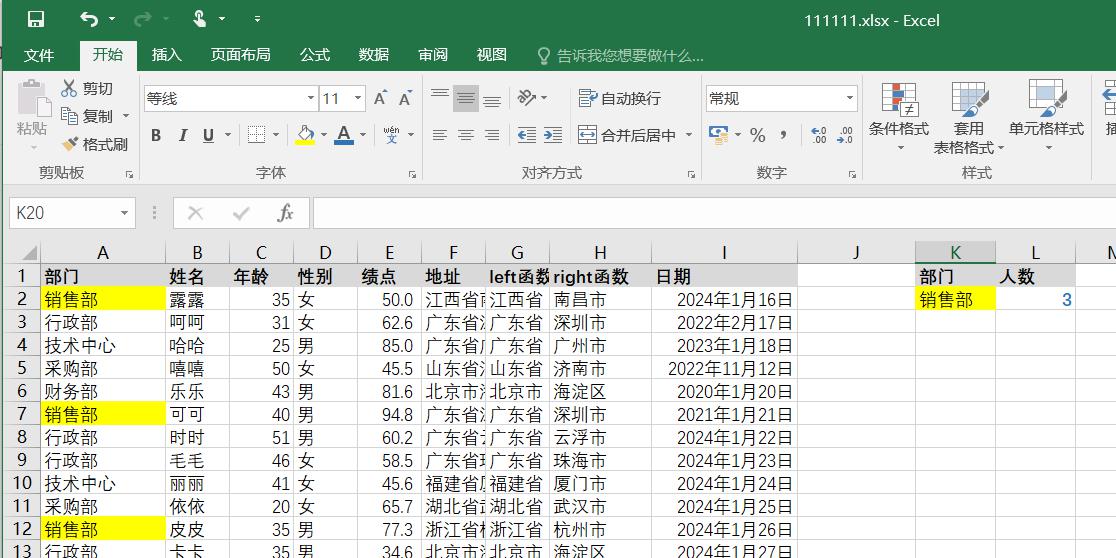Save the workbook with the floppy disk icon
This screenshot has height=558, width=1116.
tap(36, 19)
